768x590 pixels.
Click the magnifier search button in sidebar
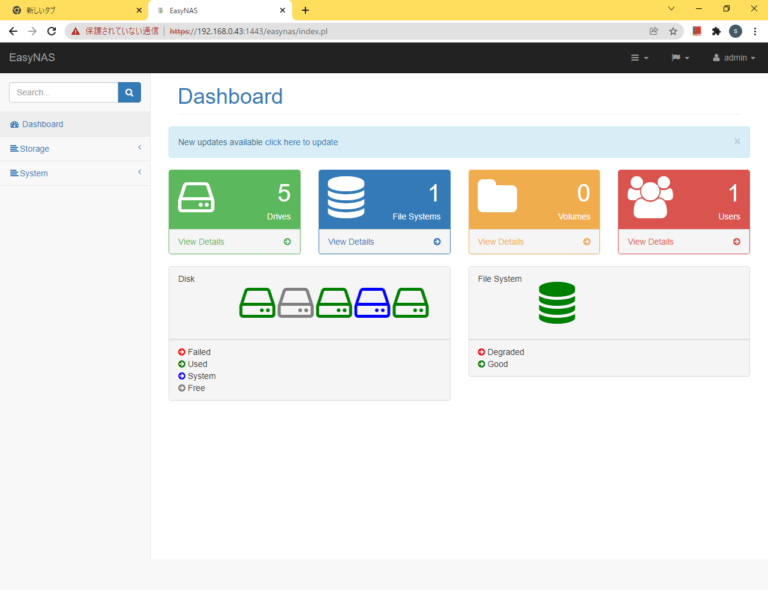pyautogui.click(x=129, y=92)
